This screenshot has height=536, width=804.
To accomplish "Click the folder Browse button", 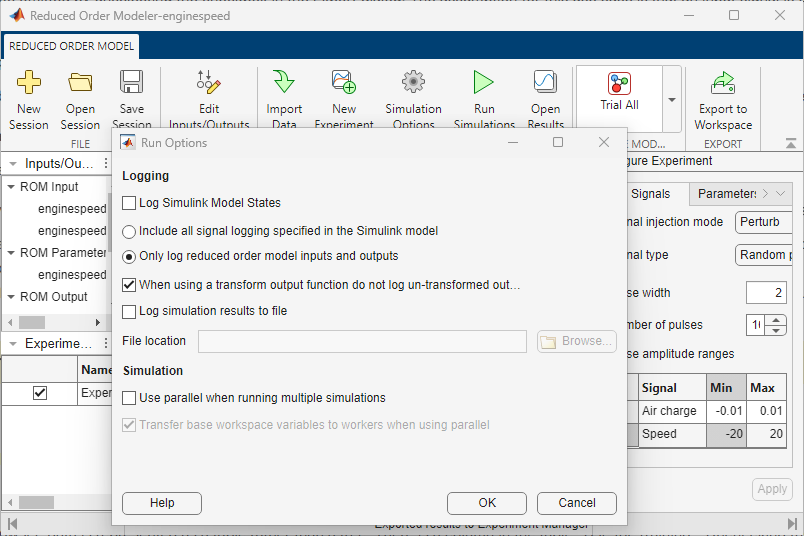I will click(x=577, y=342).
